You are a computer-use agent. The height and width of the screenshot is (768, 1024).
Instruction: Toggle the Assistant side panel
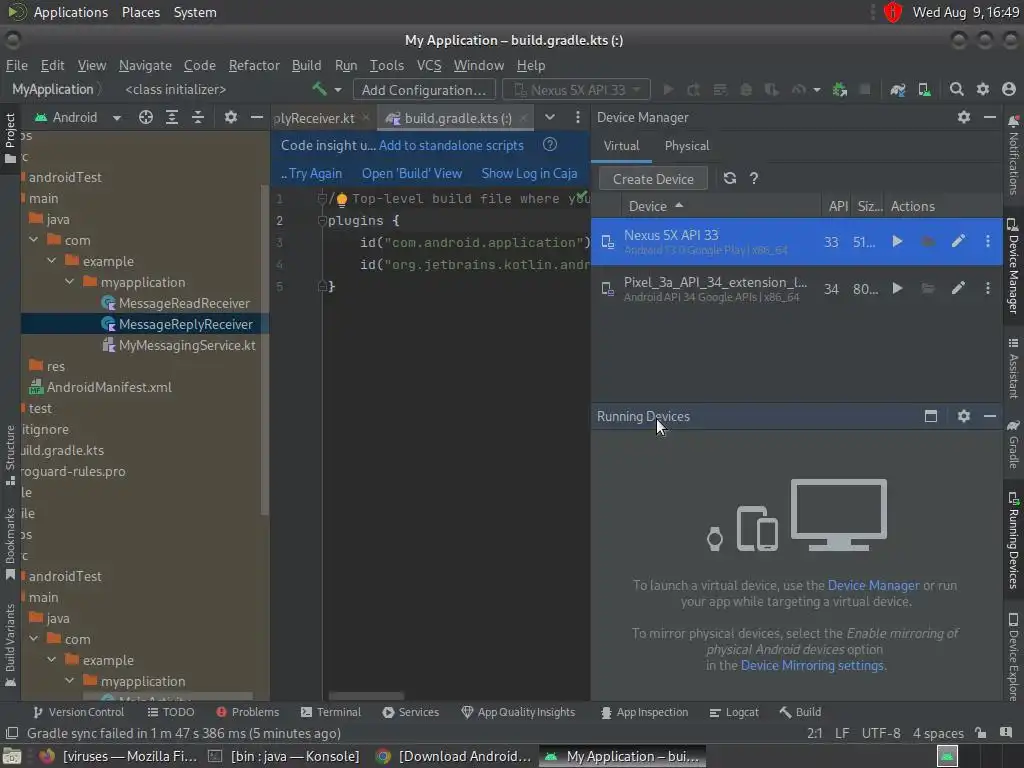coord(1014,368)
